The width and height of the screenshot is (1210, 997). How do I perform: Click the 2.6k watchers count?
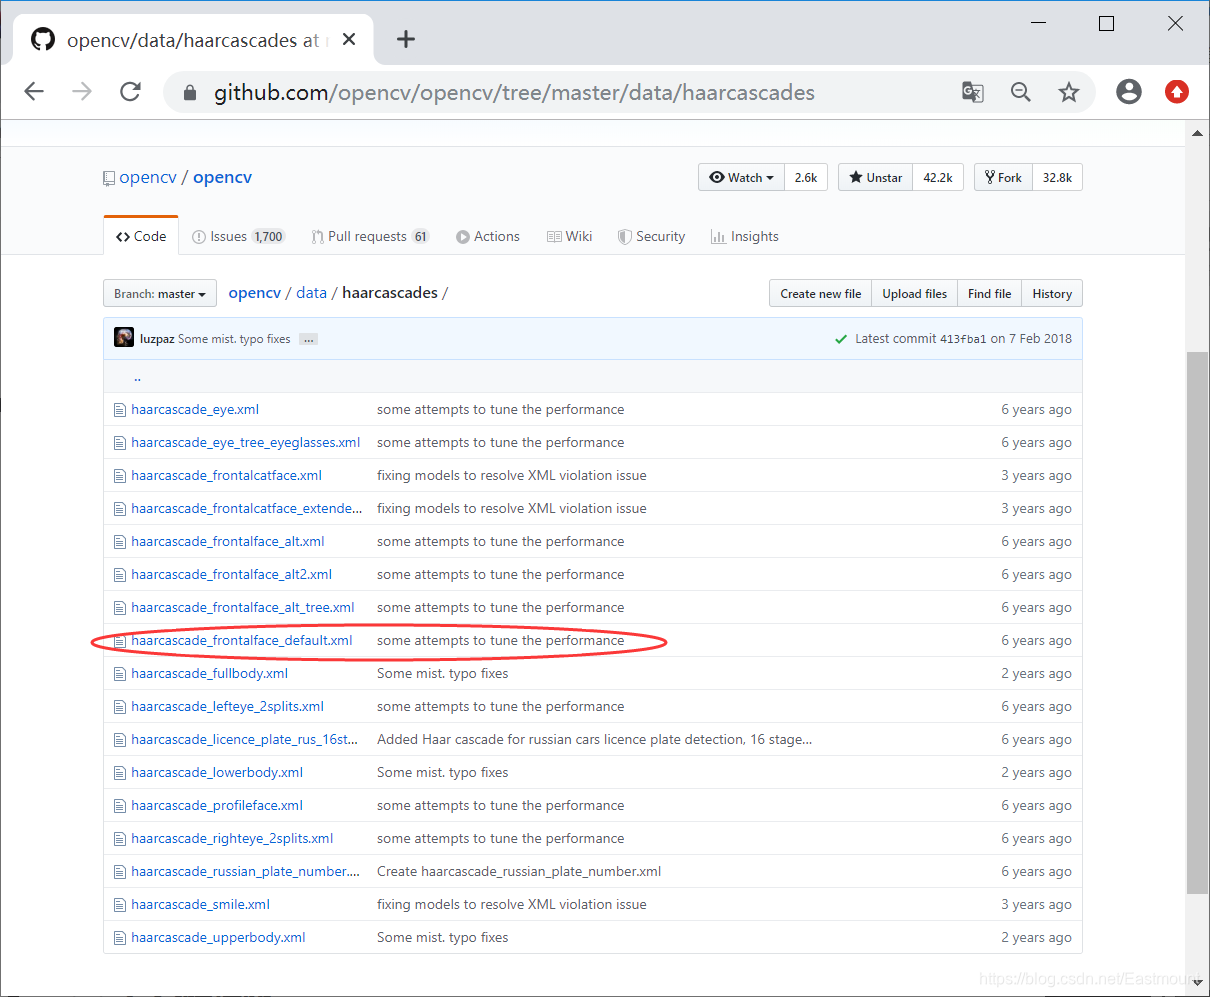806,177
